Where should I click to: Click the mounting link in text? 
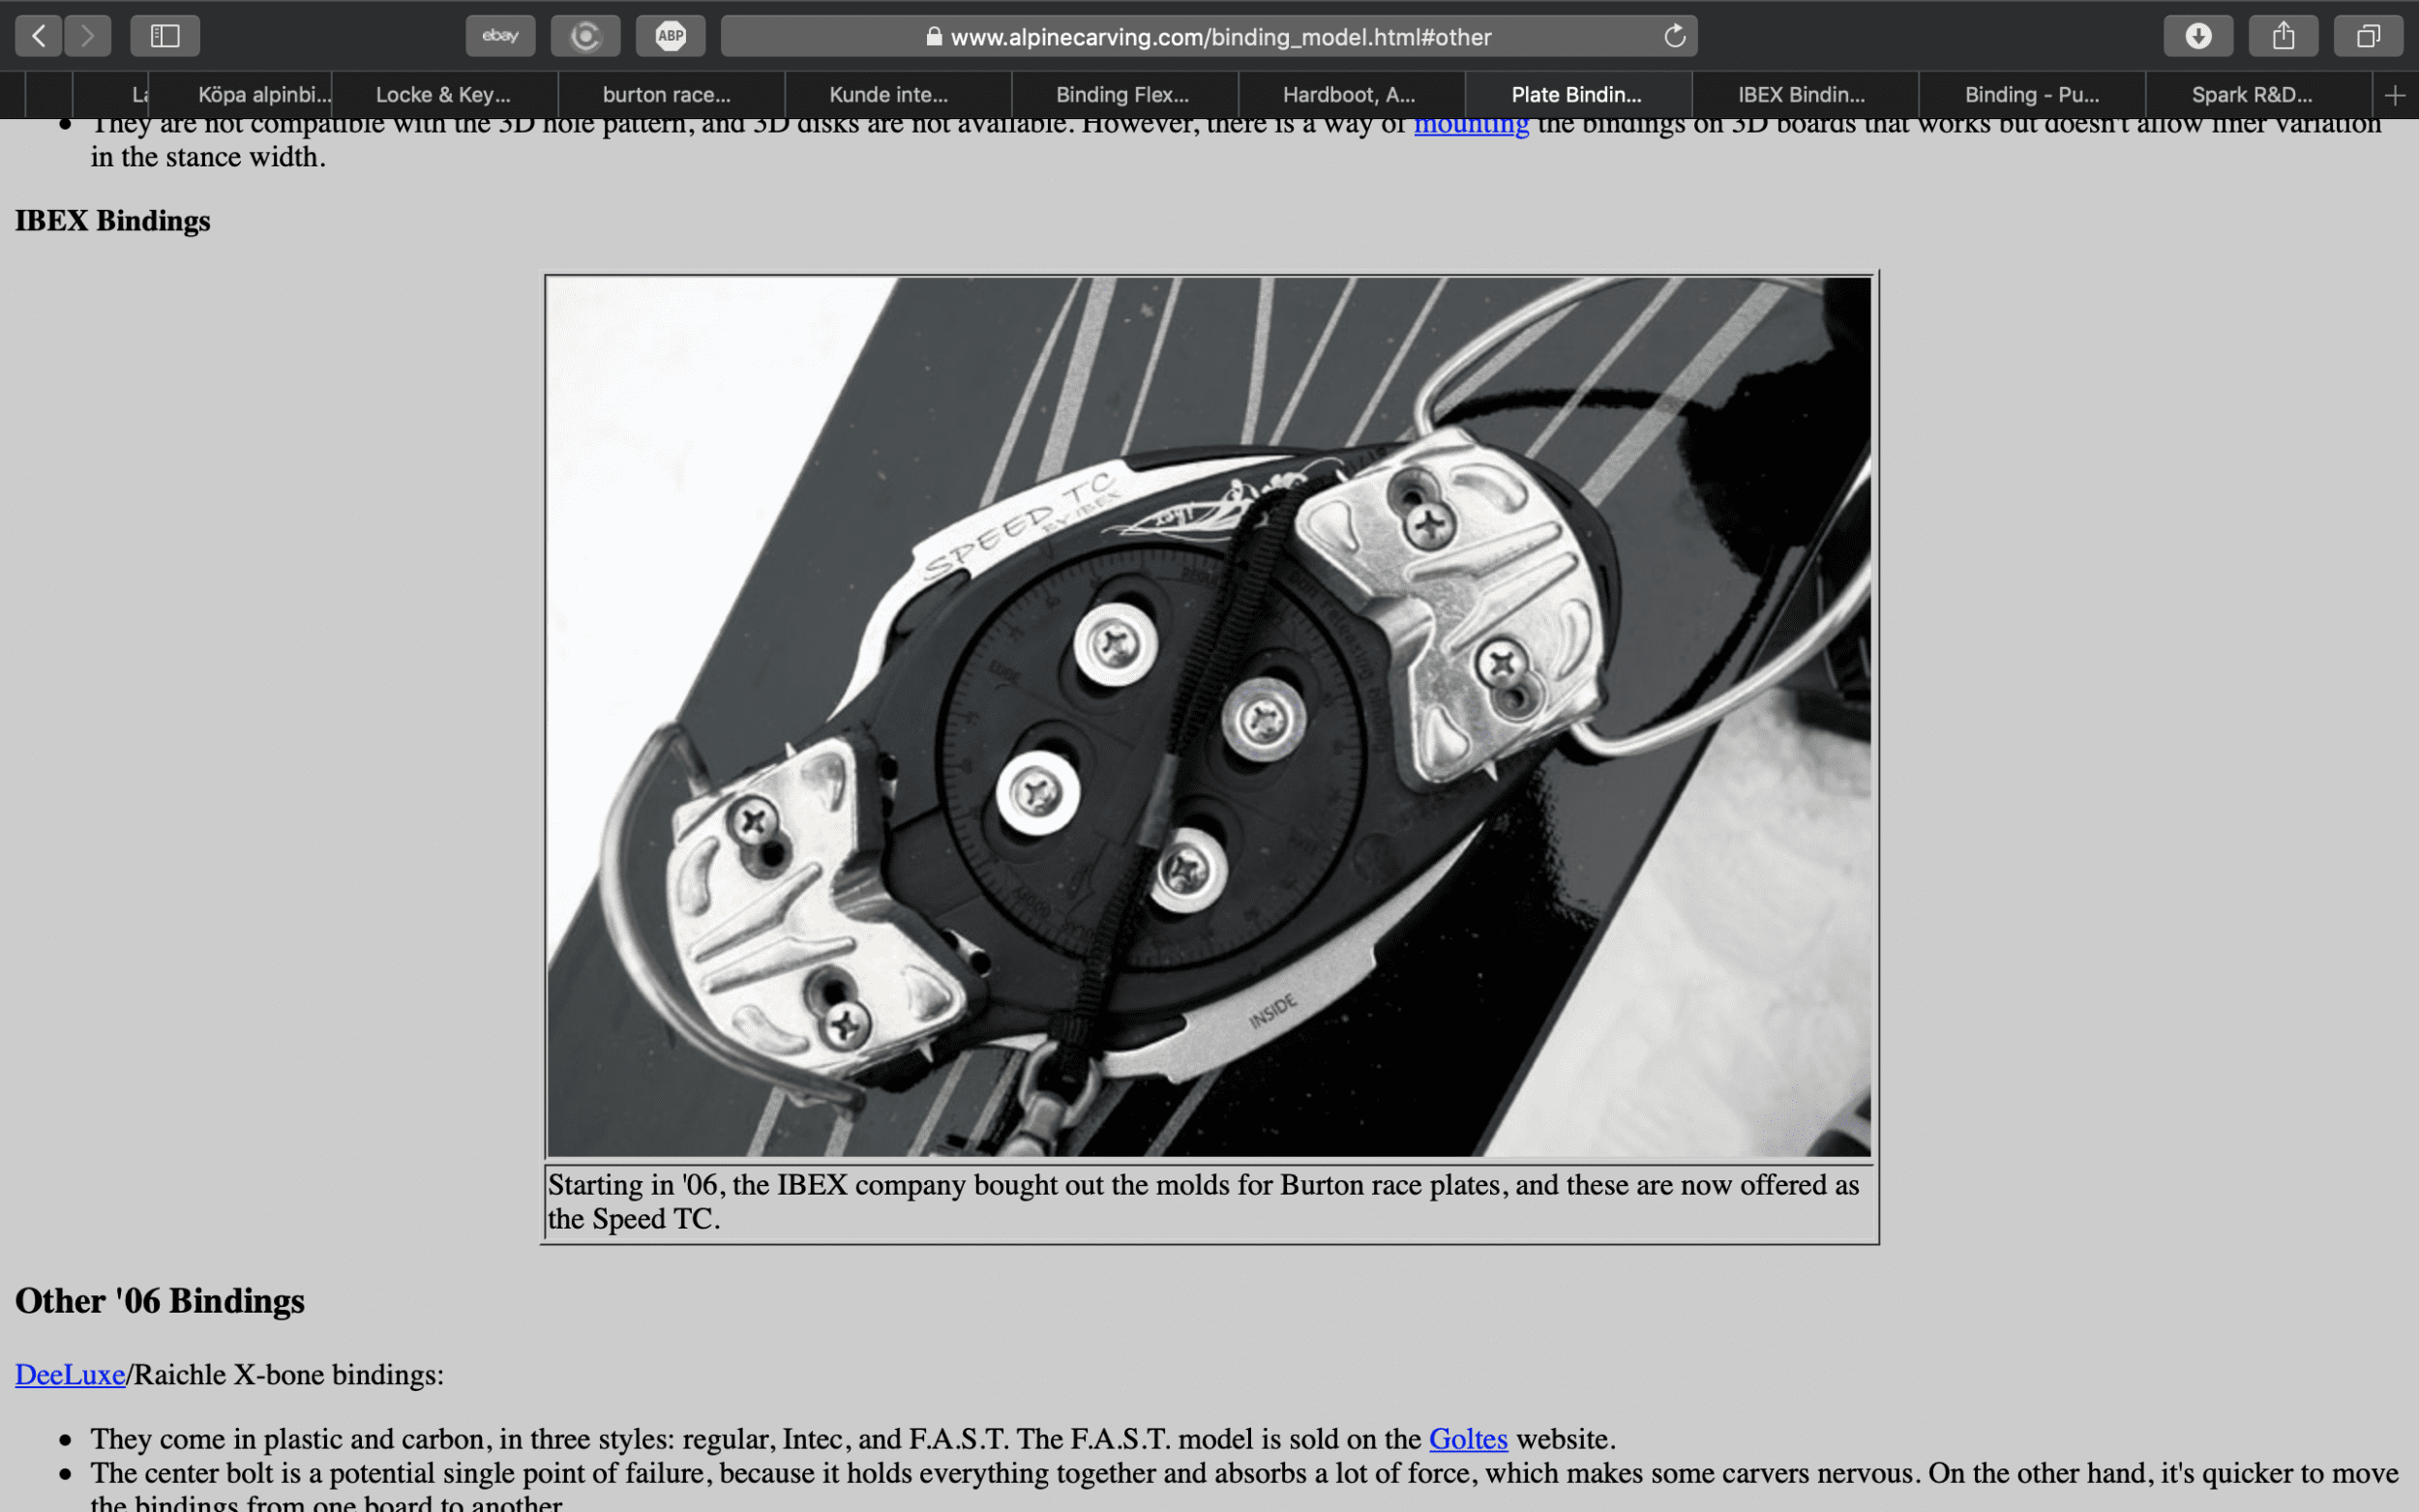(1471, 126)
